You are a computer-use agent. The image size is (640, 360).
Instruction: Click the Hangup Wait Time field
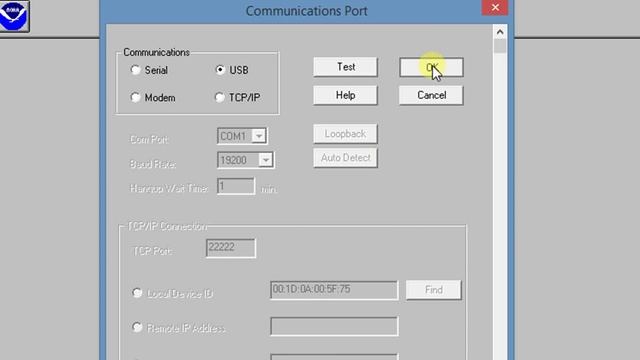236,187
